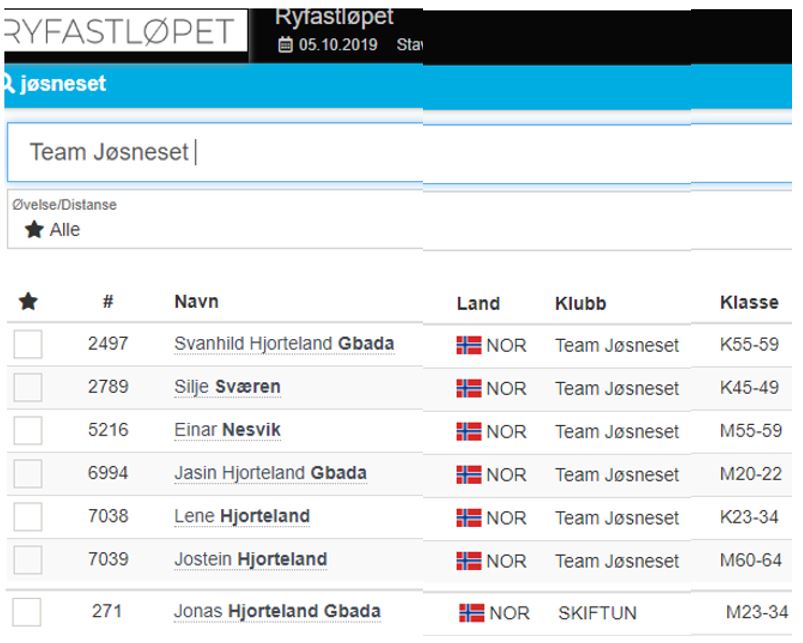Image resolution: width=803 pixels, height=643 pixels.
Task: Click the calendar icon beside 05.10.2019
Action: tap(285, 45)
